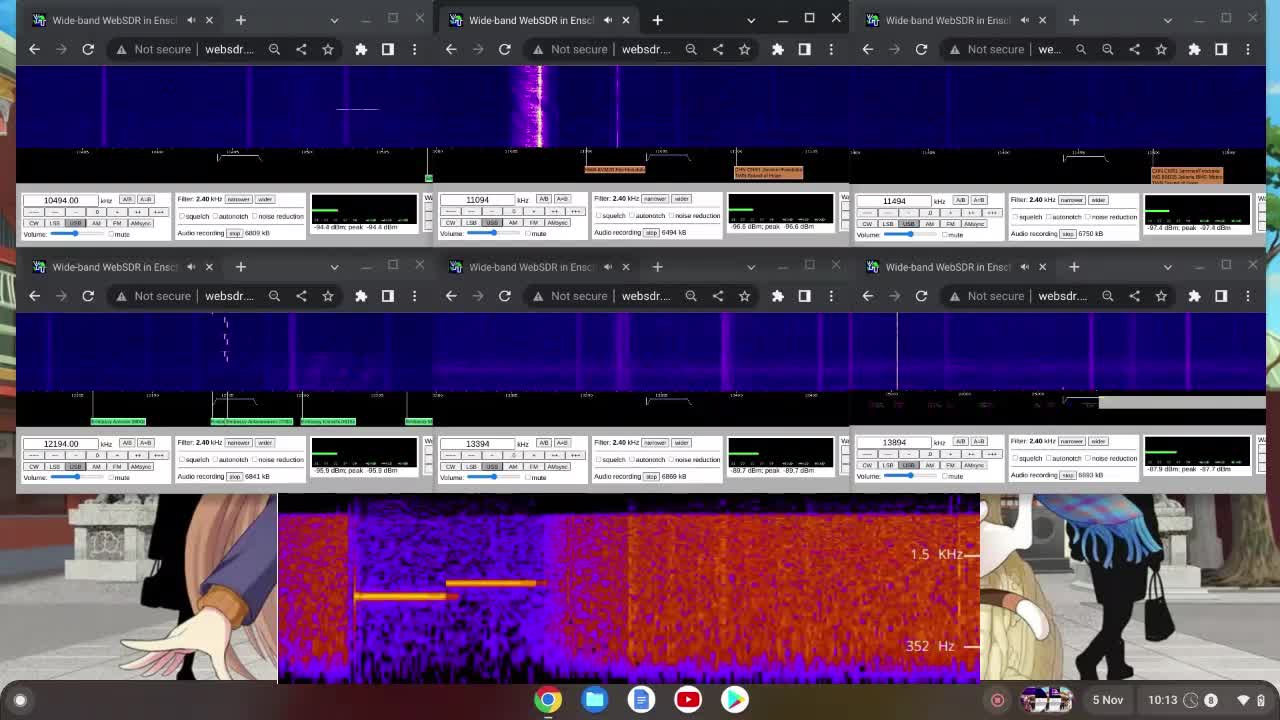
Task: Check the mute box in the 13894 kHz window
Action: click(x=944, y=476)
